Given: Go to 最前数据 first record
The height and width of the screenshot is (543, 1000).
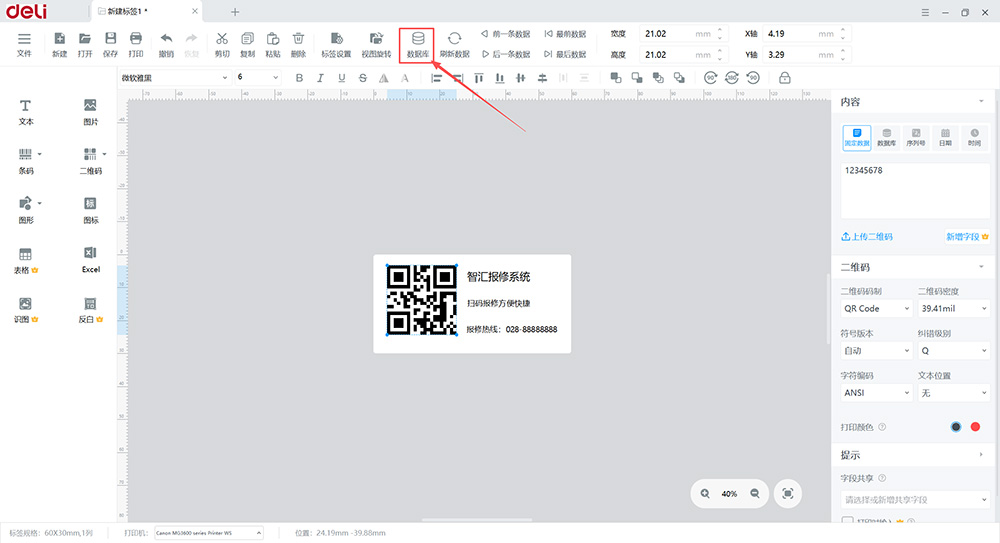Looking at the screenshot, I should tap(565, 34).
